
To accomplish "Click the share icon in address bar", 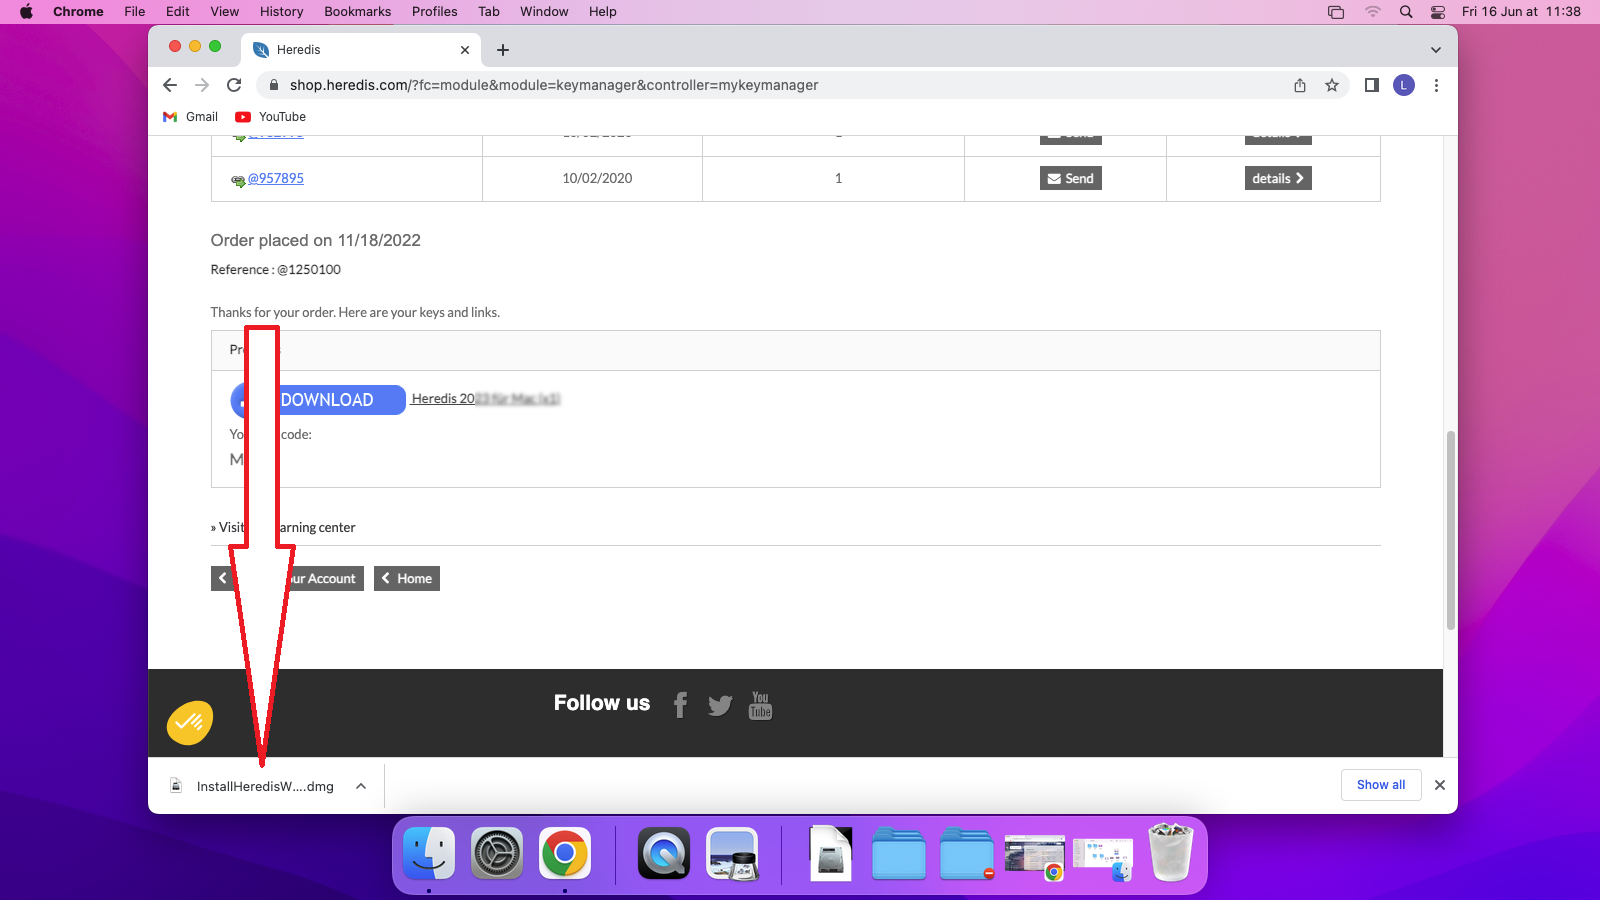I will pos(1300,86).
